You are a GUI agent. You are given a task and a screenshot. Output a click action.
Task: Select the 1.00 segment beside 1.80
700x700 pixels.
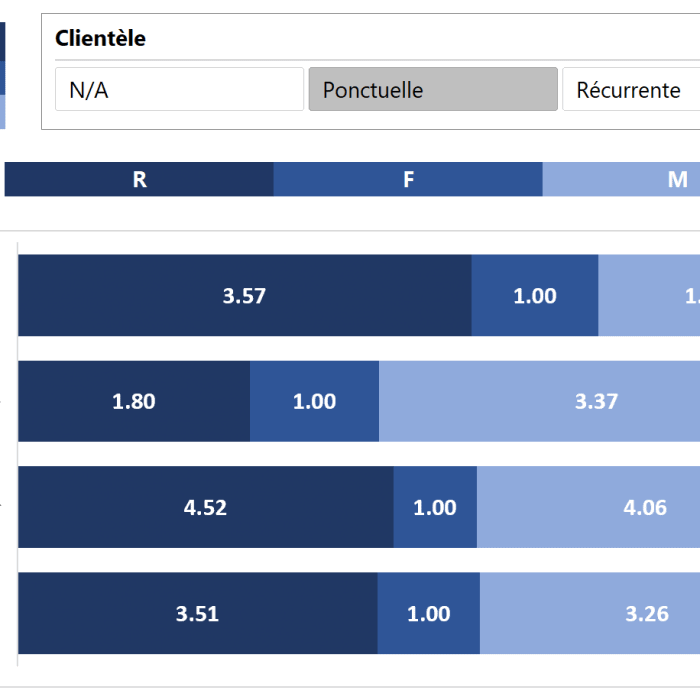(314, 402)
